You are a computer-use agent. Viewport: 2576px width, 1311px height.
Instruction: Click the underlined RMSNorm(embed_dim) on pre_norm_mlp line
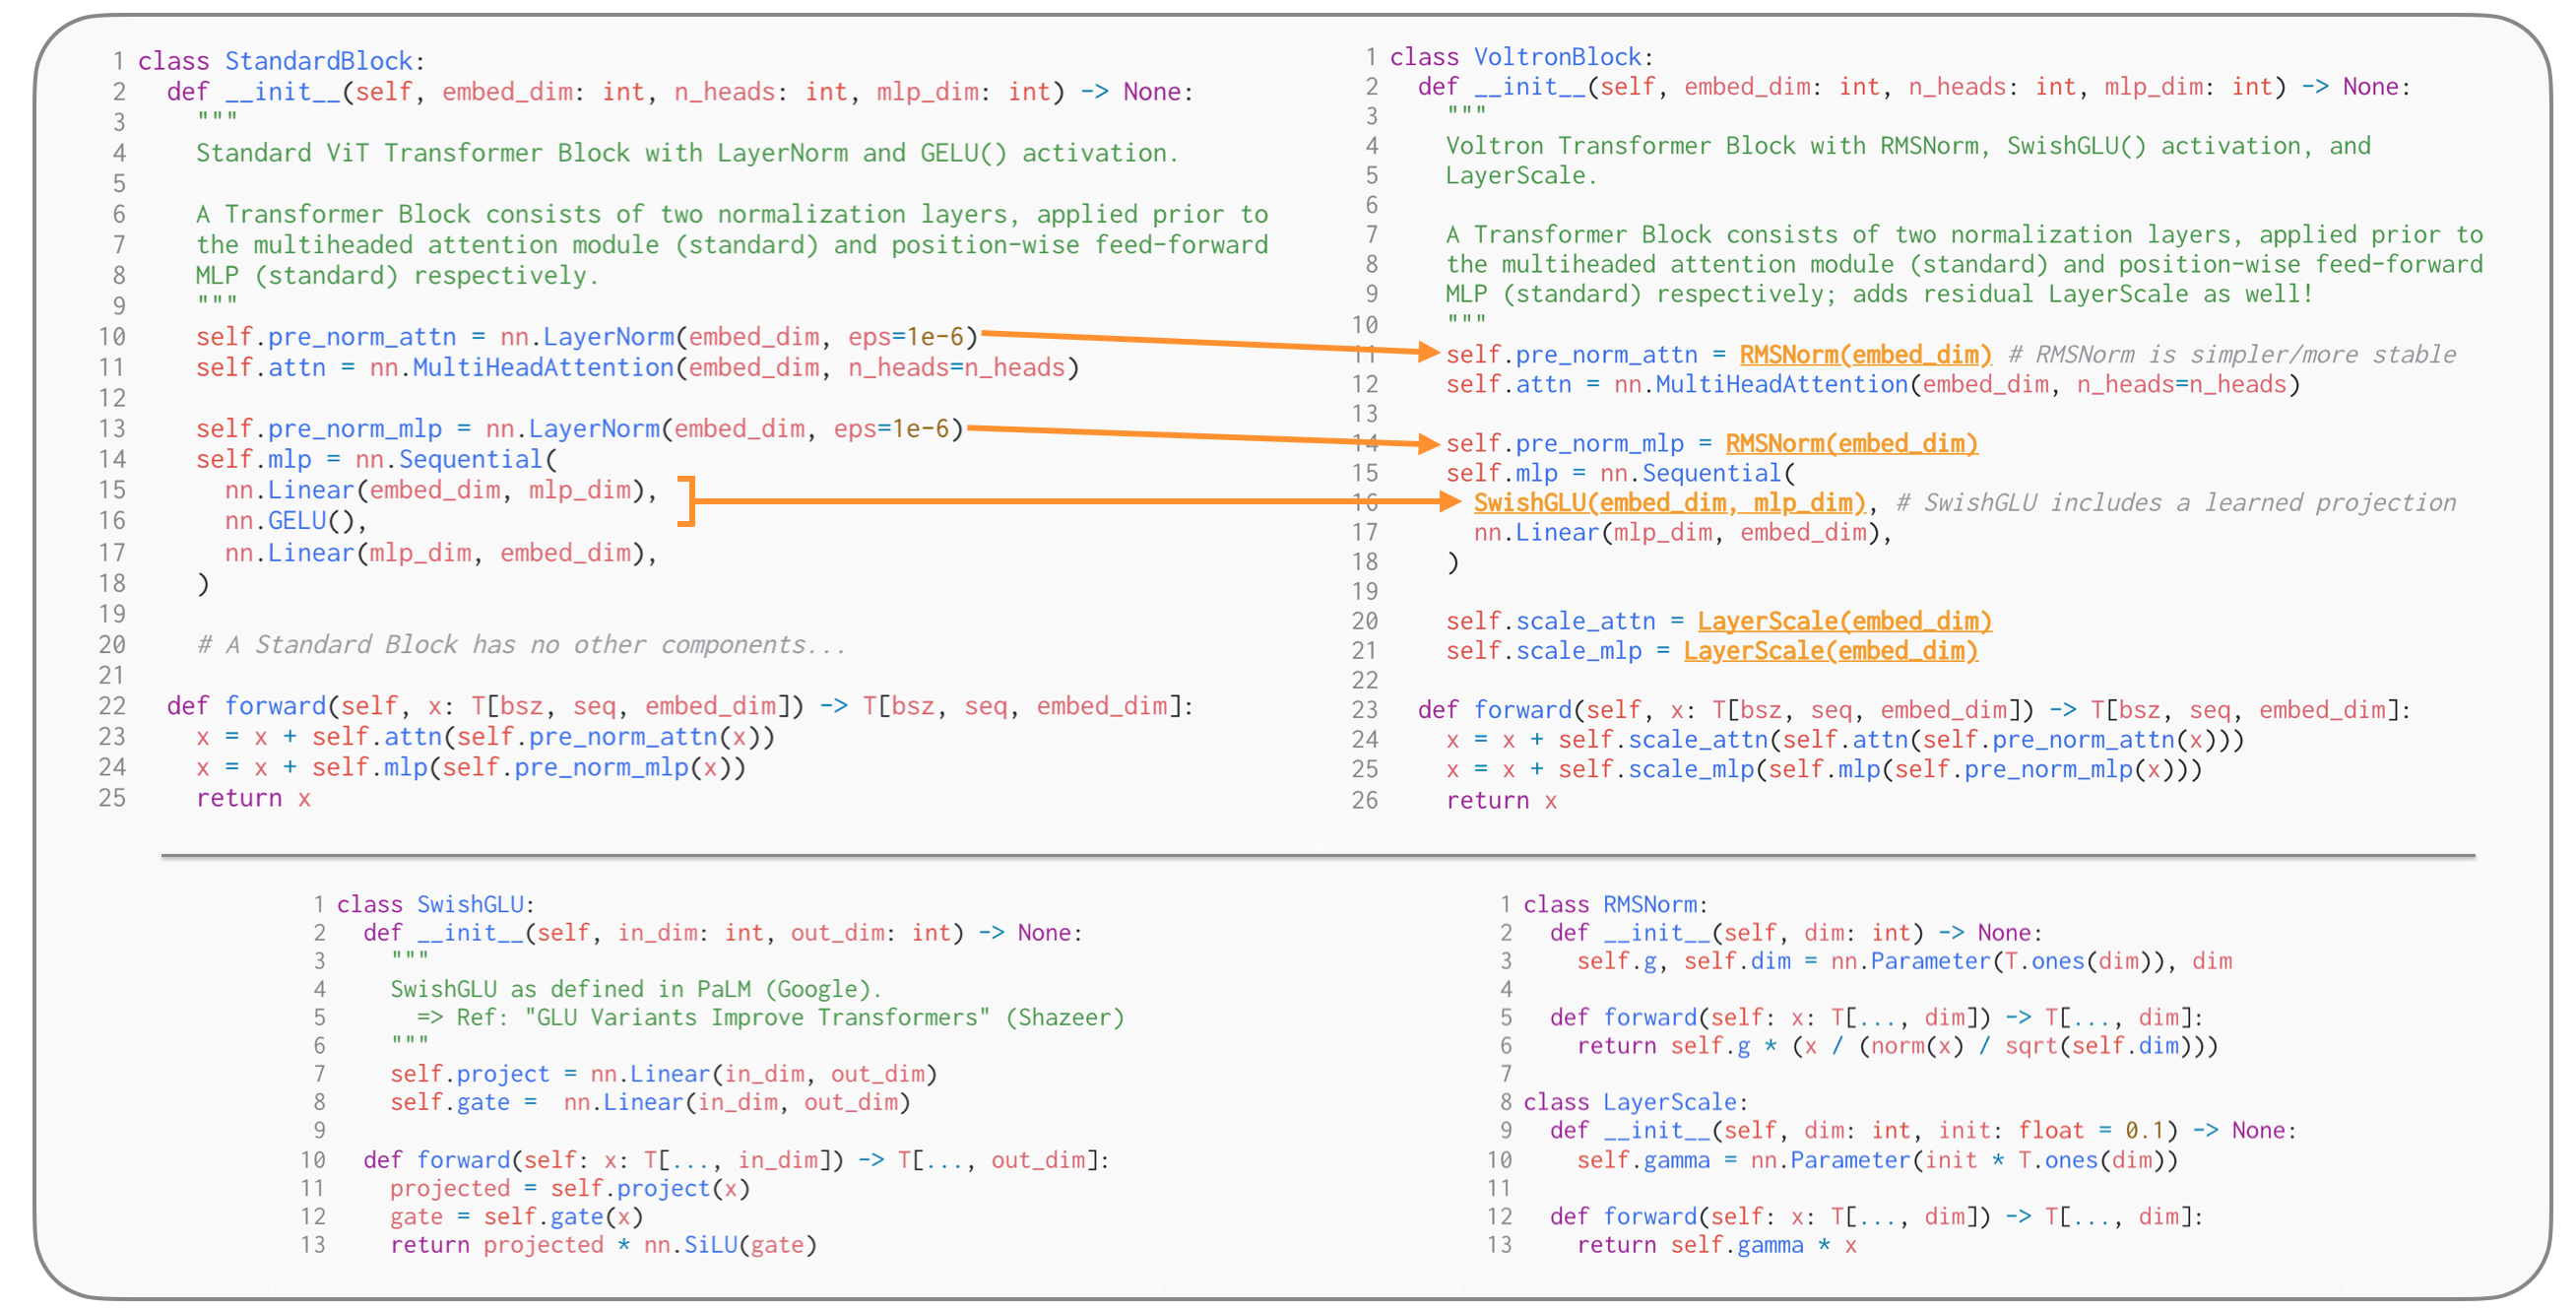click(x=1851, y=444)
